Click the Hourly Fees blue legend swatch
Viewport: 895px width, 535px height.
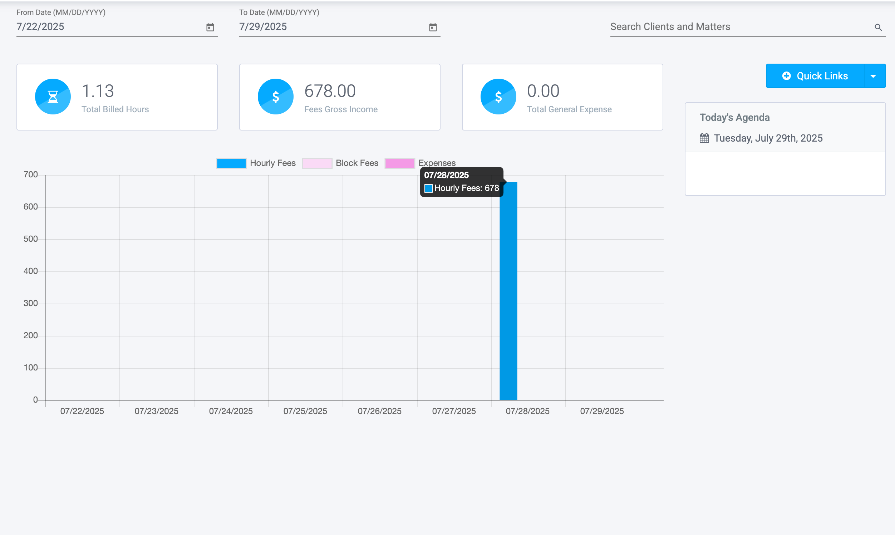coord(231,163)
